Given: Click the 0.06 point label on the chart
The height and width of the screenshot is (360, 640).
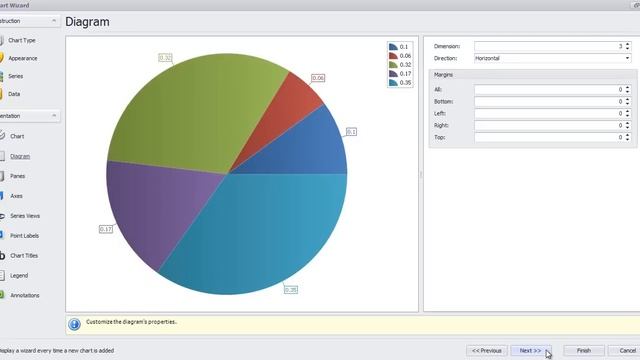Looking at the screenshot, I should click(x=318, y=78).
